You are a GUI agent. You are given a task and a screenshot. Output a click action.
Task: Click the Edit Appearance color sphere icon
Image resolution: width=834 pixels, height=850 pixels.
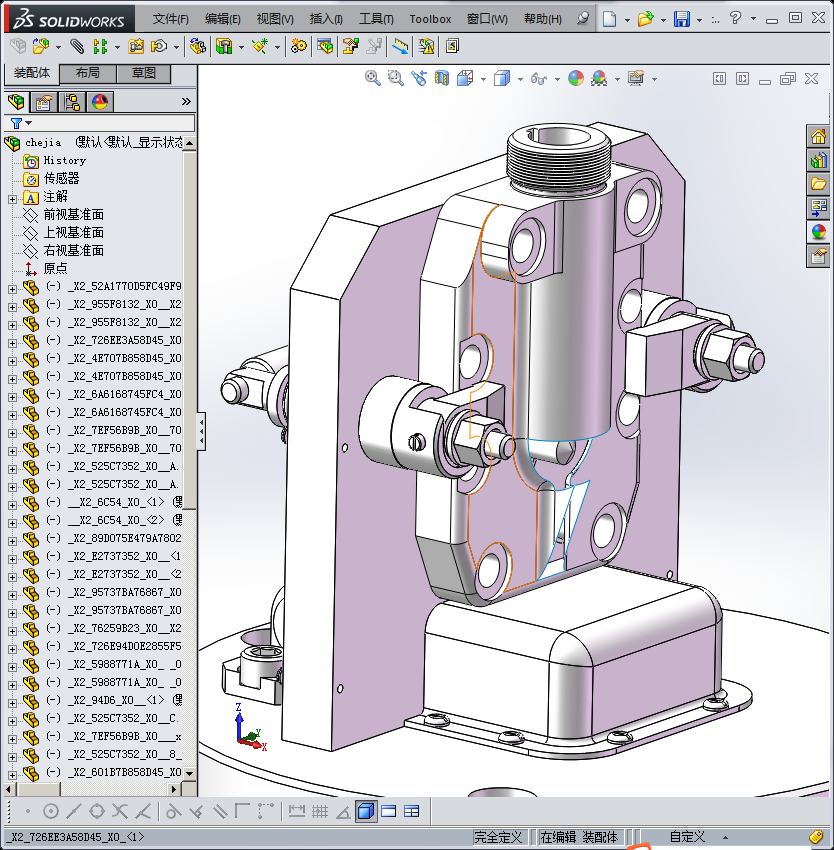pyautogui.click(x=575, y=78)
